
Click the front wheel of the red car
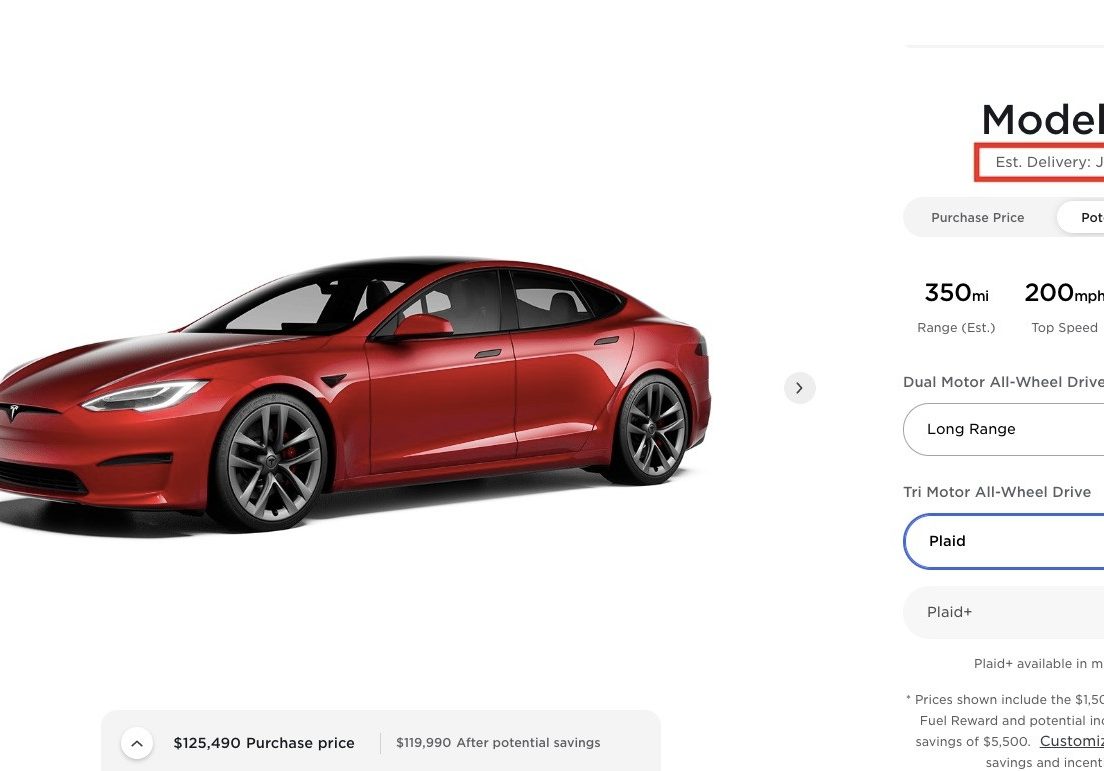pos(270,462)
